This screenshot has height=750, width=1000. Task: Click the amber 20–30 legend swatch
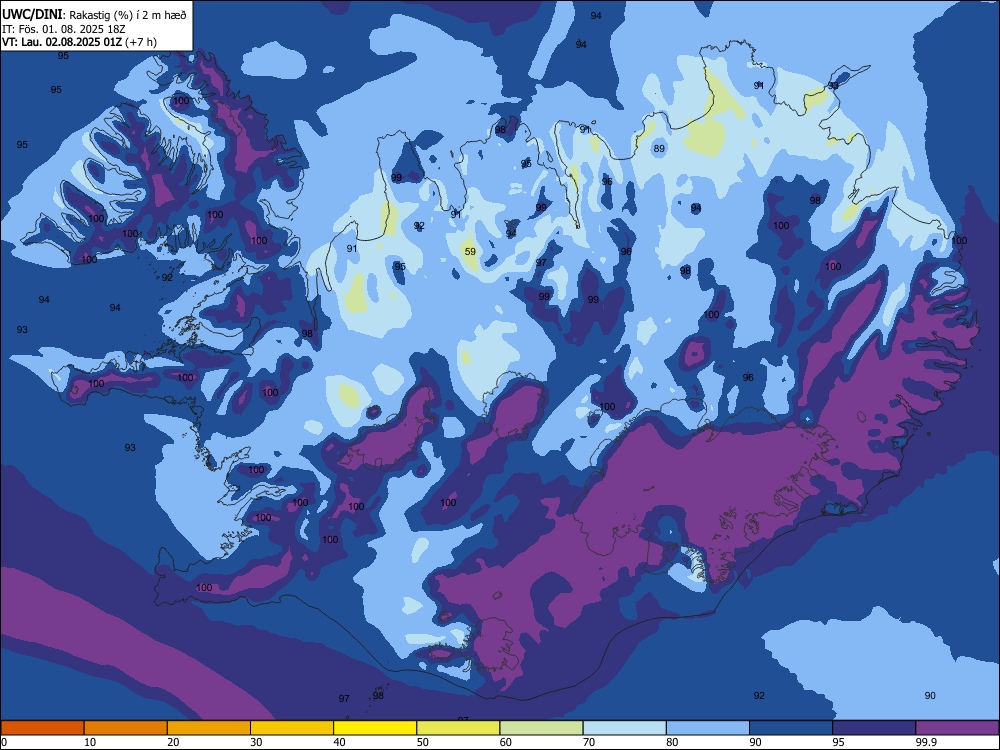click(x=209, y=728)
